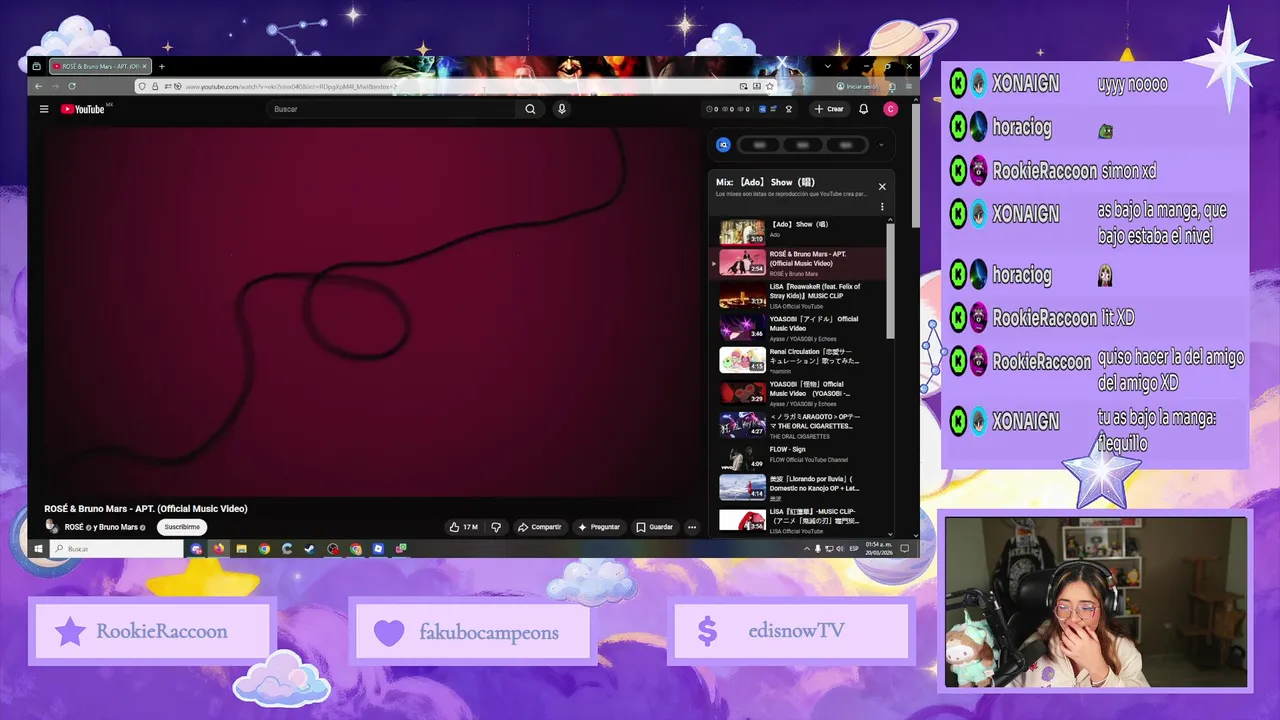Click the Crear button

click(x=829, y=109)
